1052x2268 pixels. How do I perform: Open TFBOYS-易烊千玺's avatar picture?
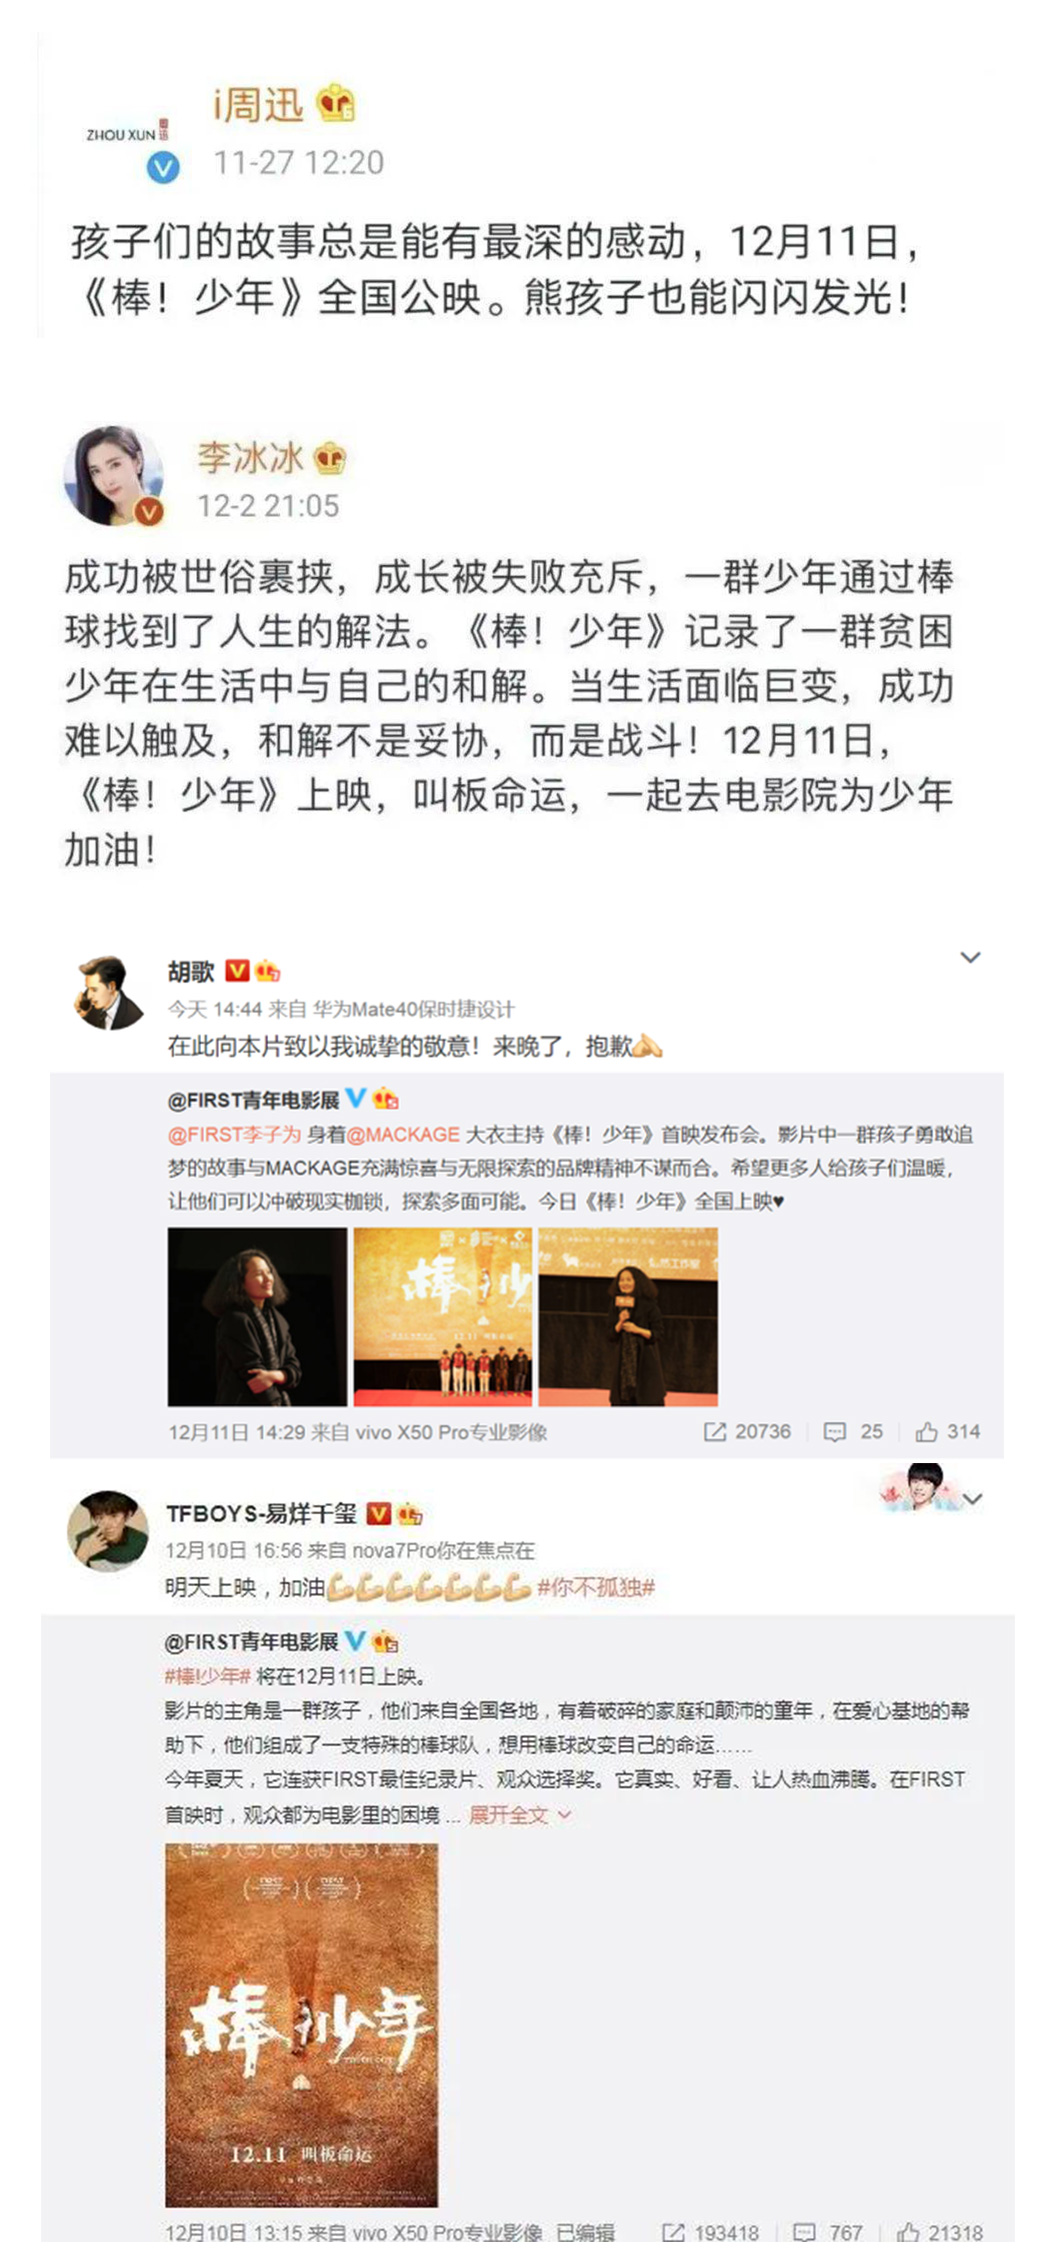(x=107, y=1531)
